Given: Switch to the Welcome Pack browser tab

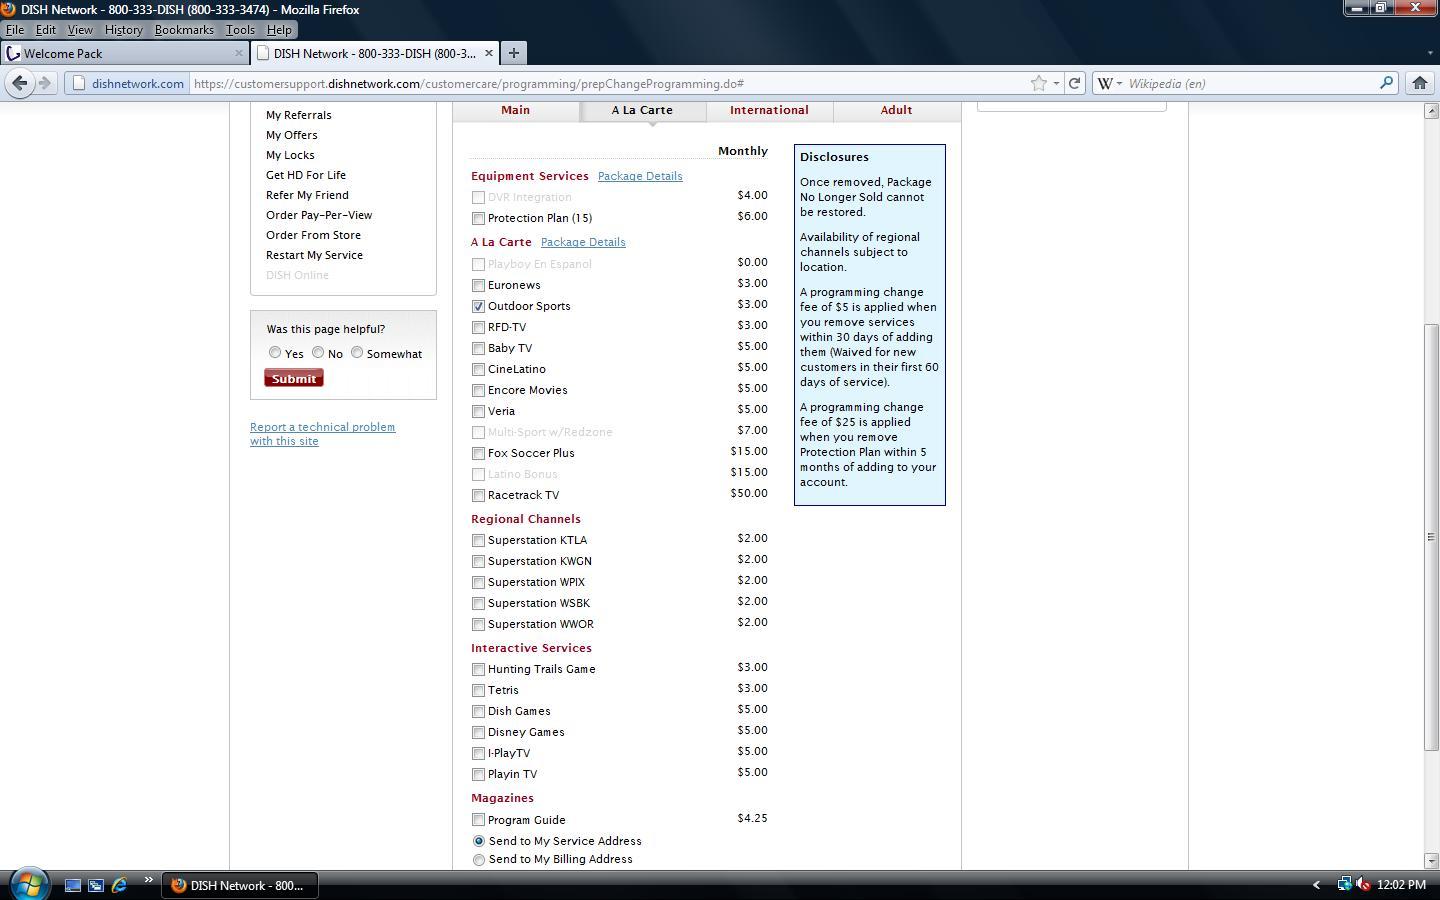Looking at the screenshot, I should (124, 53).
